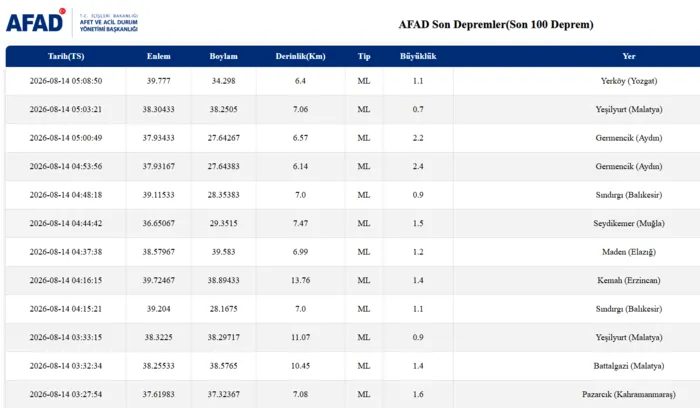Select date cell 2026-08-14 04:53:56

pyautogui.click(x=66, y=167)
